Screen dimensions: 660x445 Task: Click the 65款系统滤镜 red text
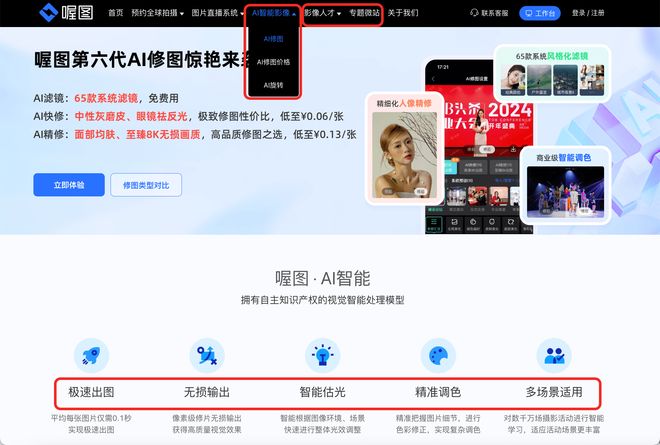pos(106,98)
